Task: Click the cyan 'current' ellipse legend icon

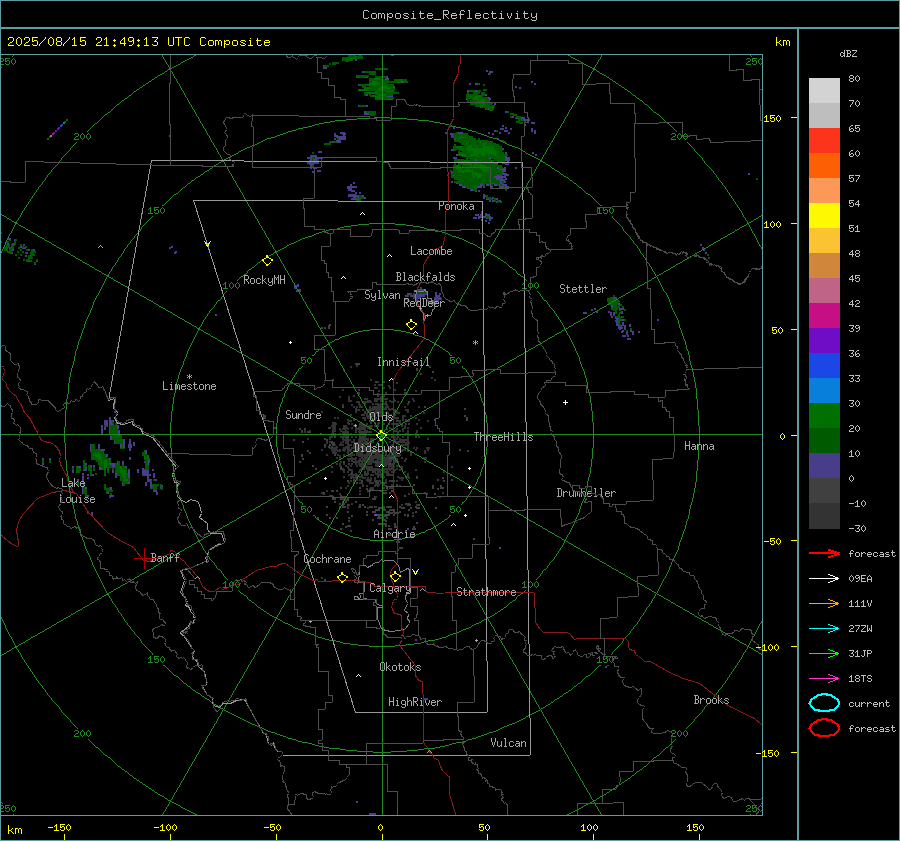Action: (x=824, y=703)
